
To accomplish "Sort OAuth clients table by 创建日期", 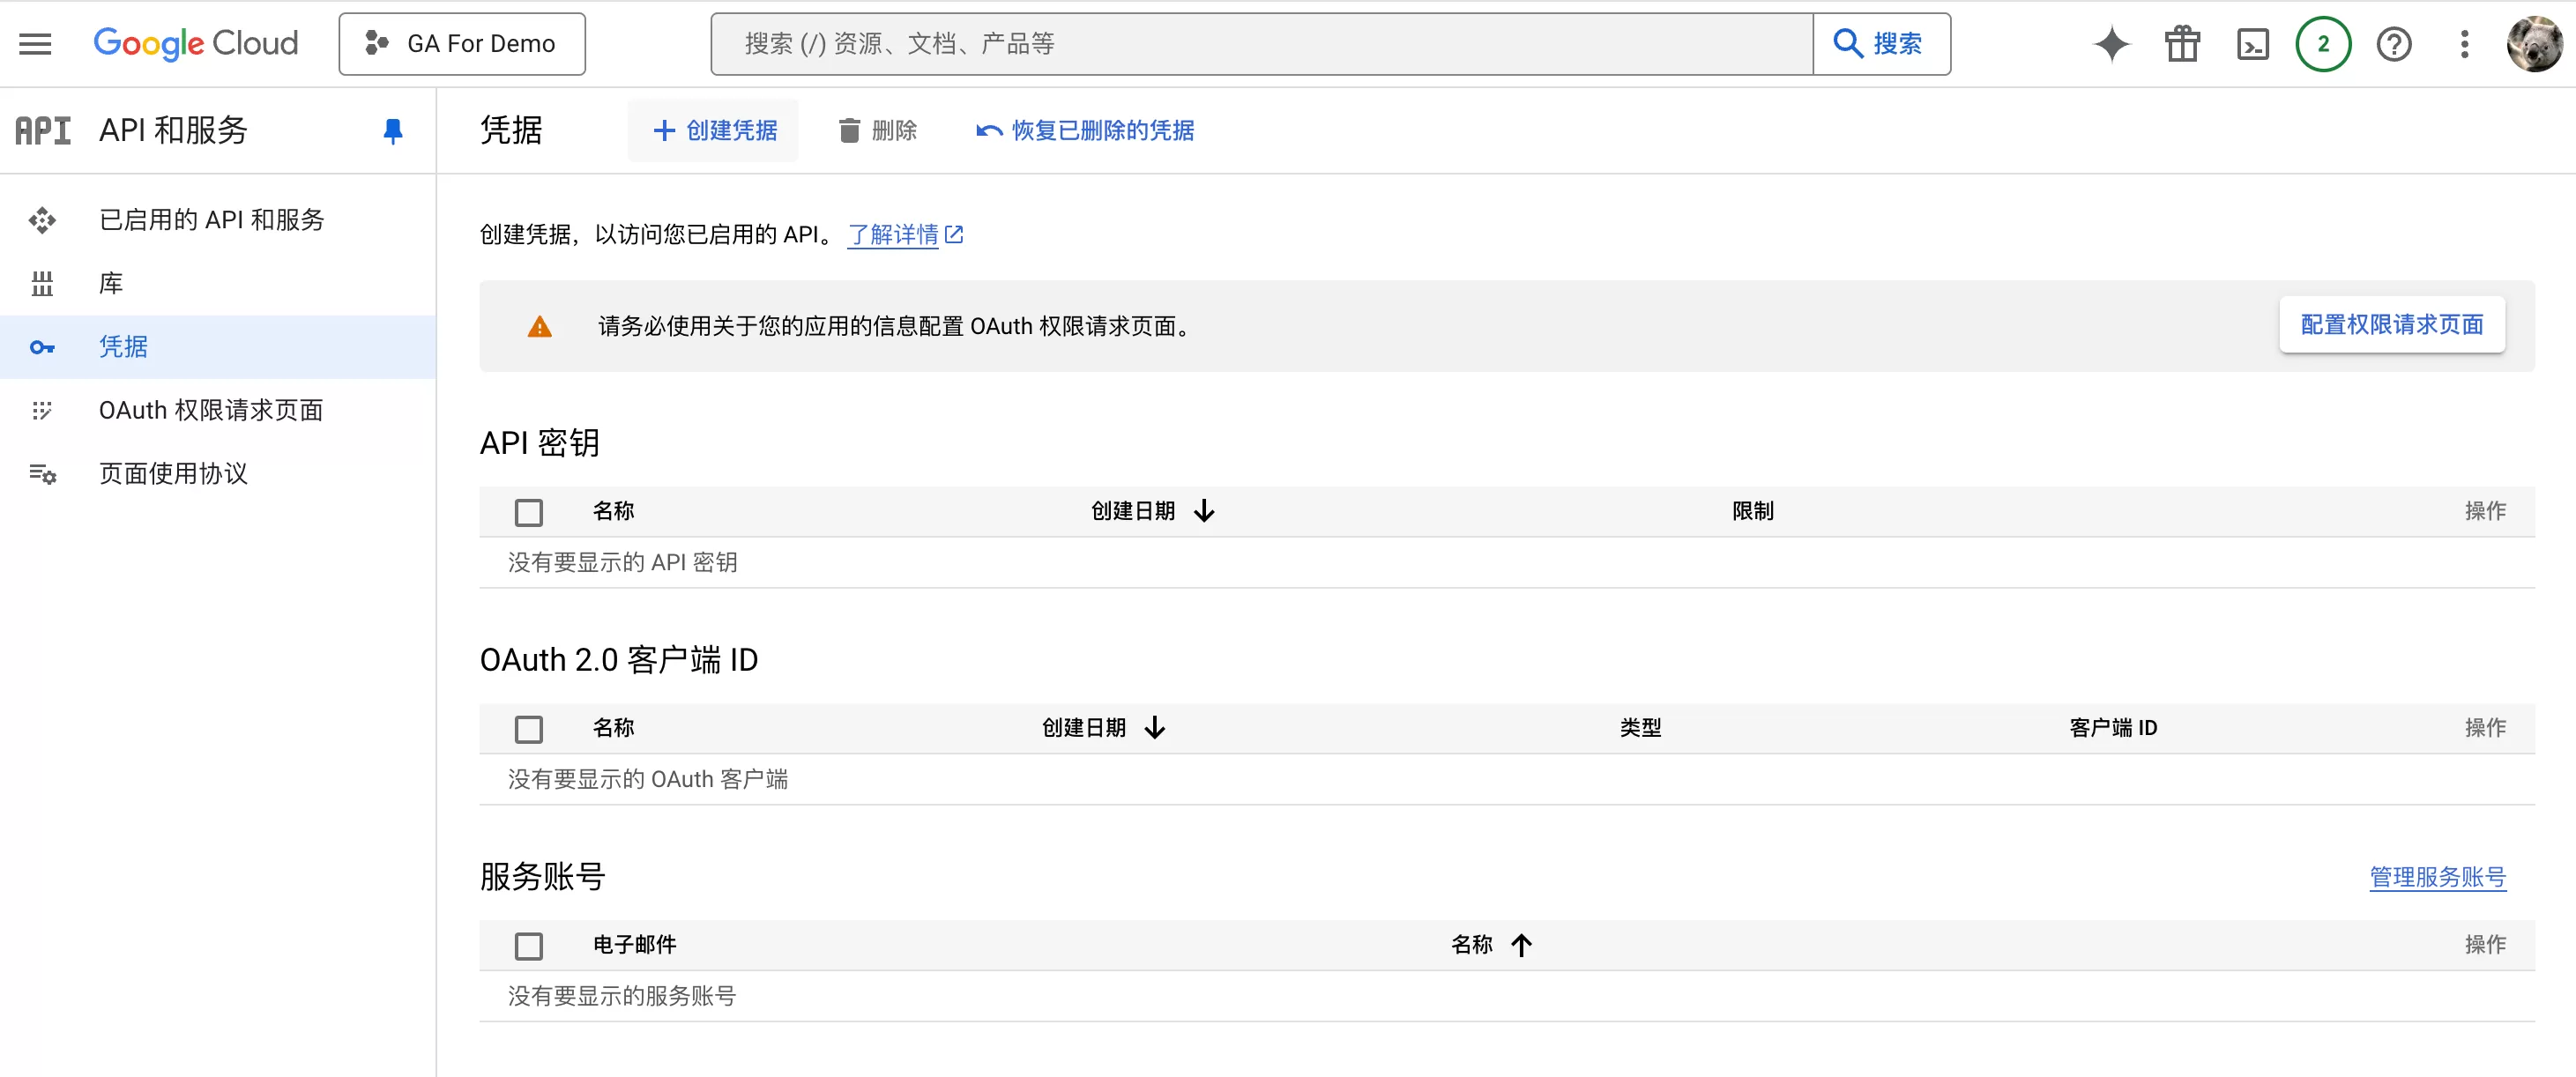I will (1104, 728).
